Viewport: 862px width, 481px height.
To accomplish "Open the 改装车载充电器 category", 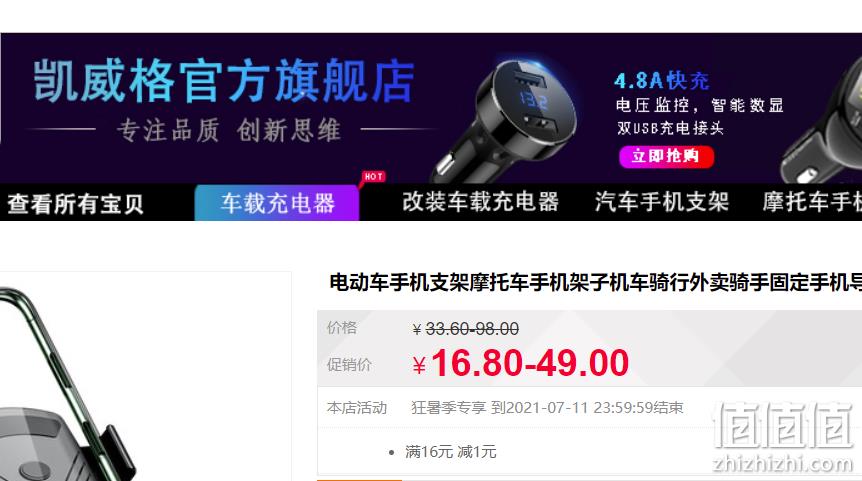I will pos(480,202).
